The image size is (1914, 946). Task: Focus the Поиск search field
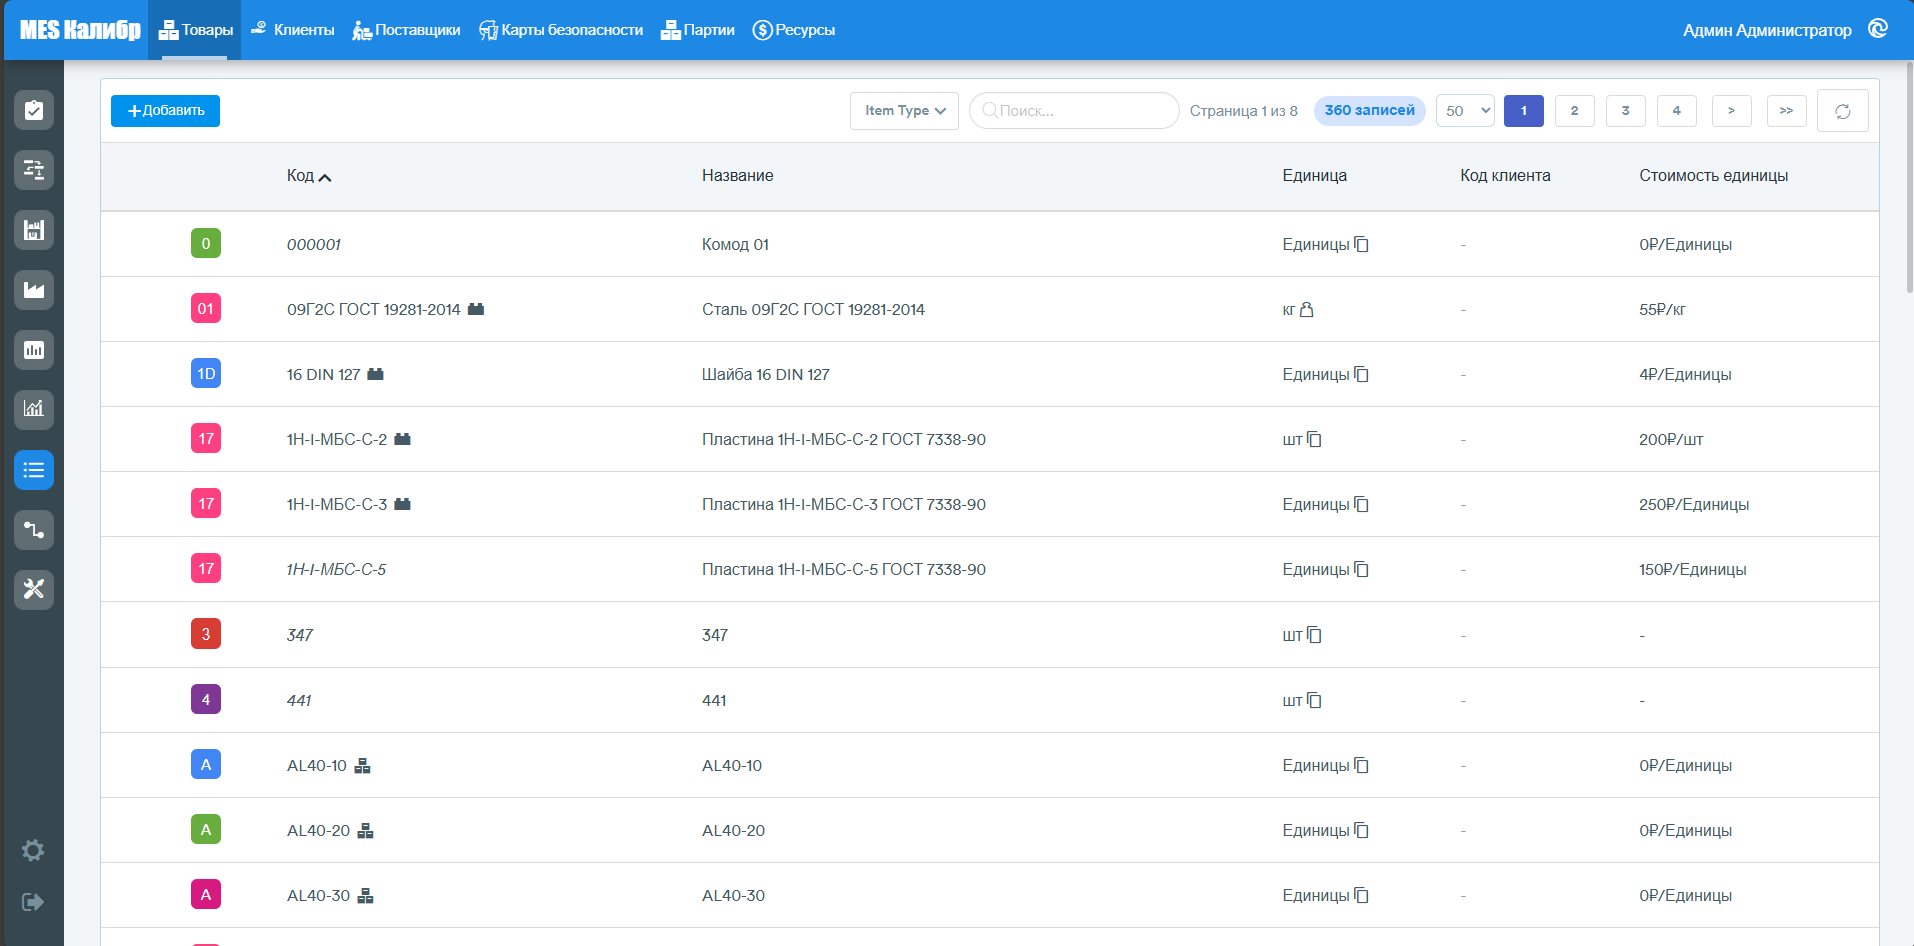1074,111
